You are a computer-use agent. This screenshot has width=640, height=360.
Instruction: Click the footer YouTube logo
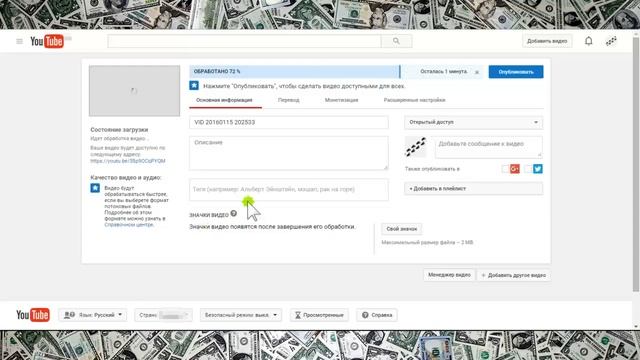click(x=33, y=315)
